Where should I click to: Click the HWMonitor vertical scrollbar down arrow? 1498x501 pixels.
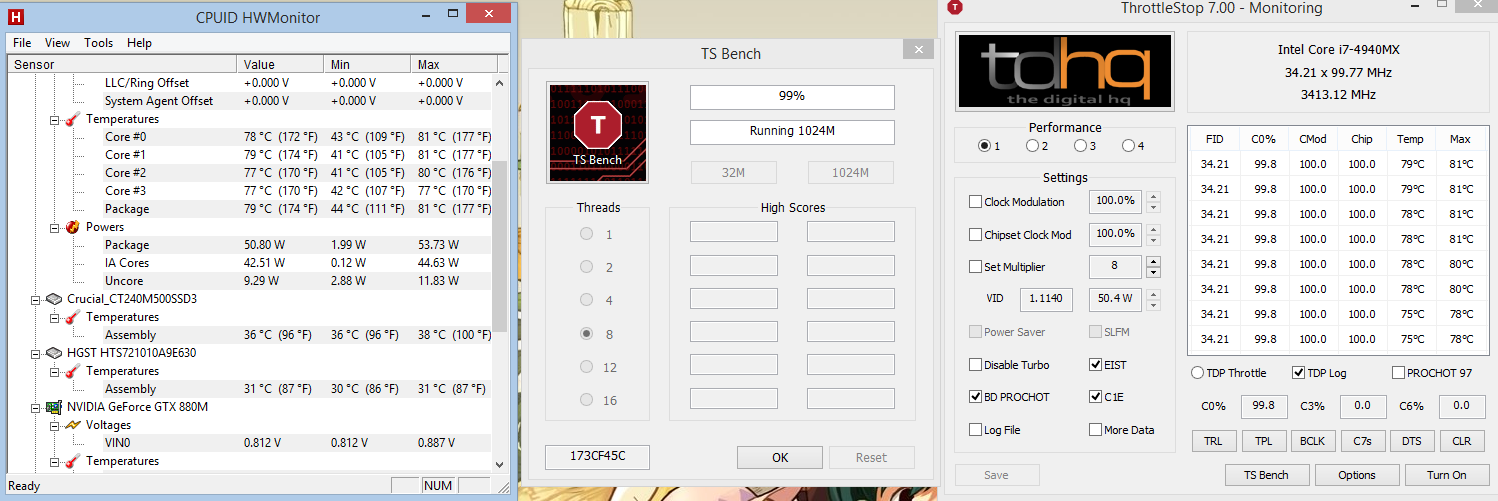point(500,464)
